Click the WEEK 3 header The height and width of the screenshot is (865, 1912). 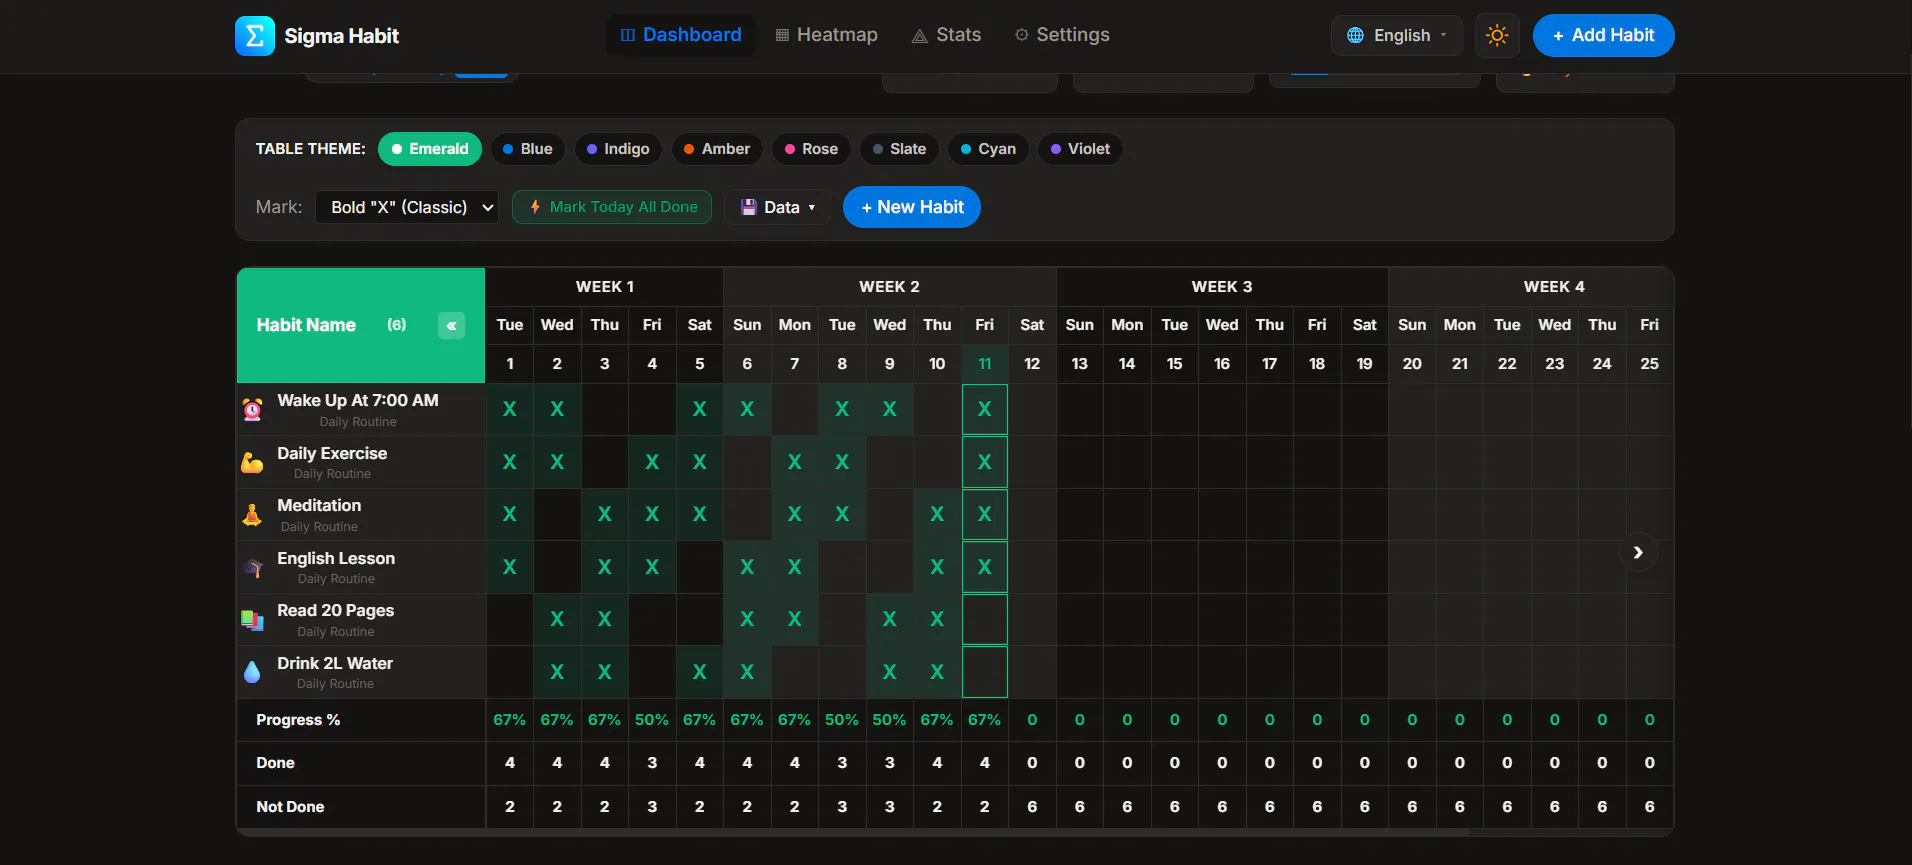1222,287
